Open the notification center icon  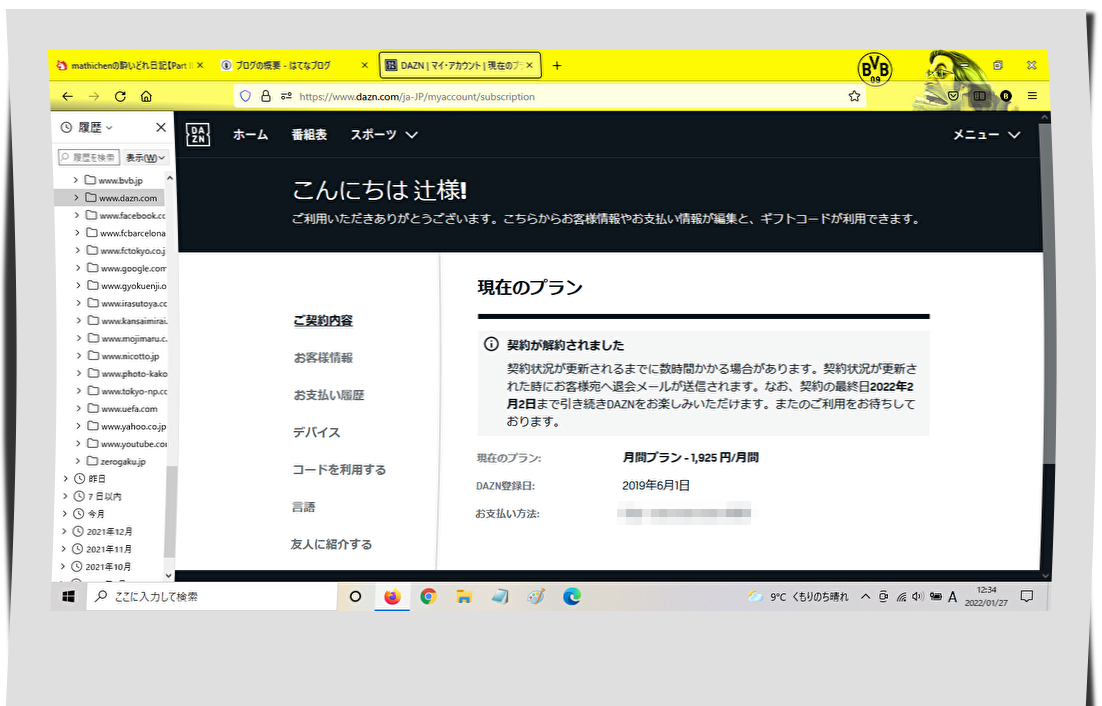1027,596
